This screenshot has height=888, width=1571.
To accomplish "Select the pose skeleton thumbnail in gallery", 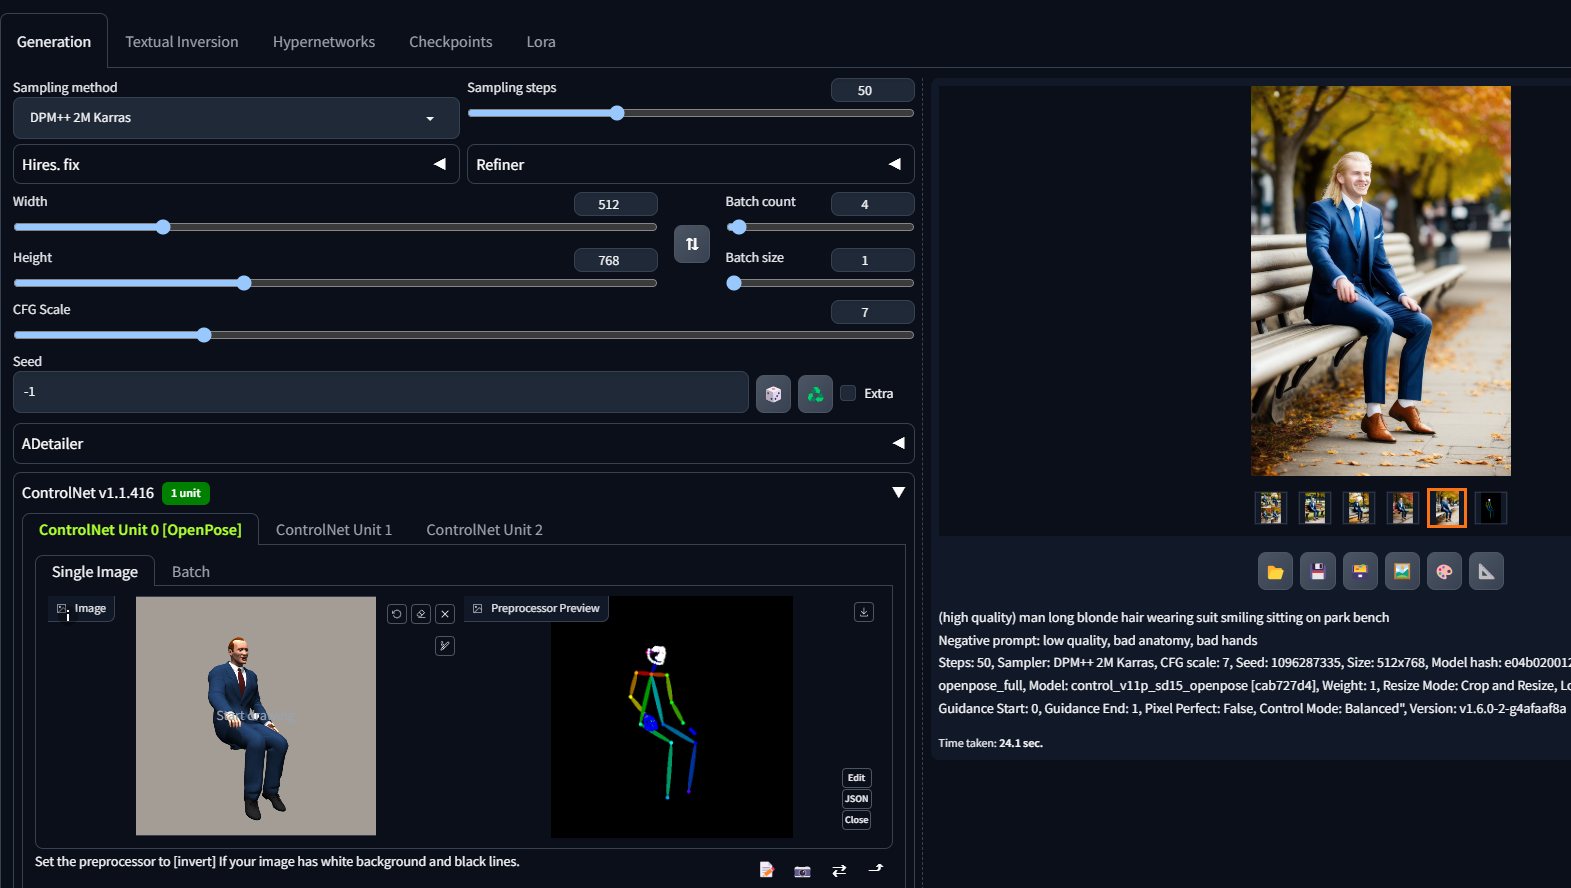I will (x=1491, y=508).
